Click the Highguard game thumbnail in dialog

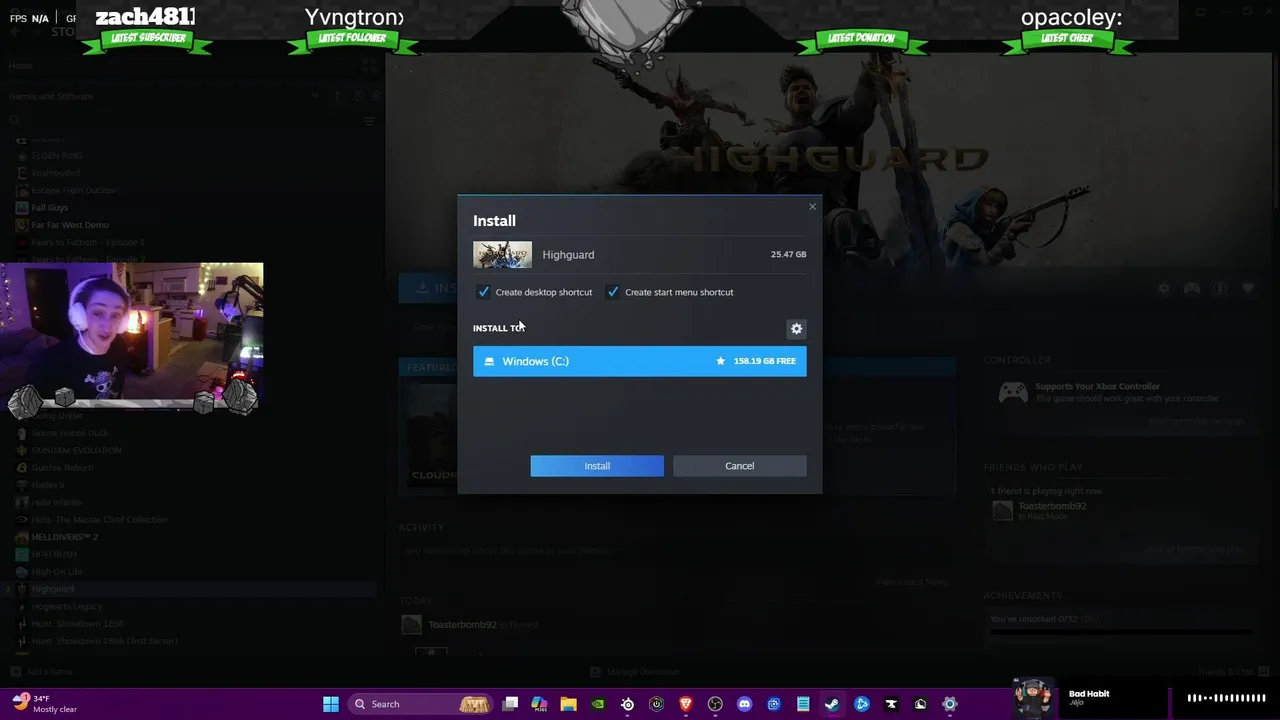[x=503, y=255]
